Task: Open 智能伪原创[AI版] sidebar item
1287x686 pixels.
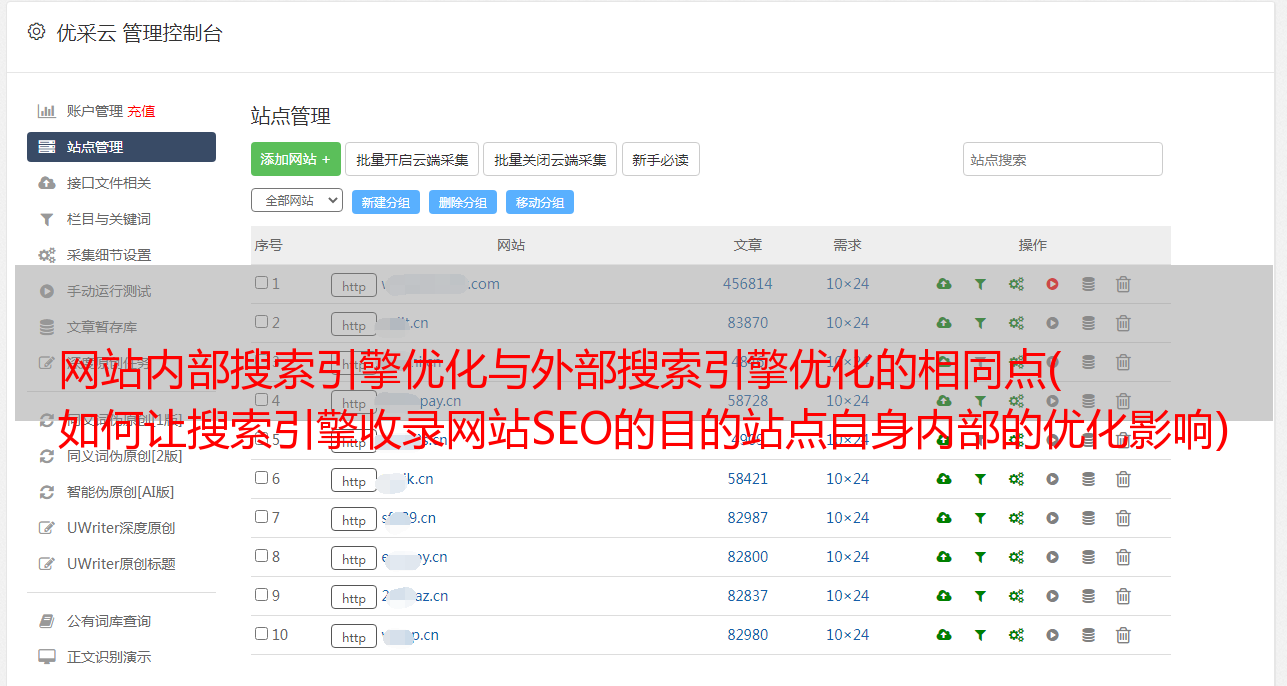Action: click(120, 492)
